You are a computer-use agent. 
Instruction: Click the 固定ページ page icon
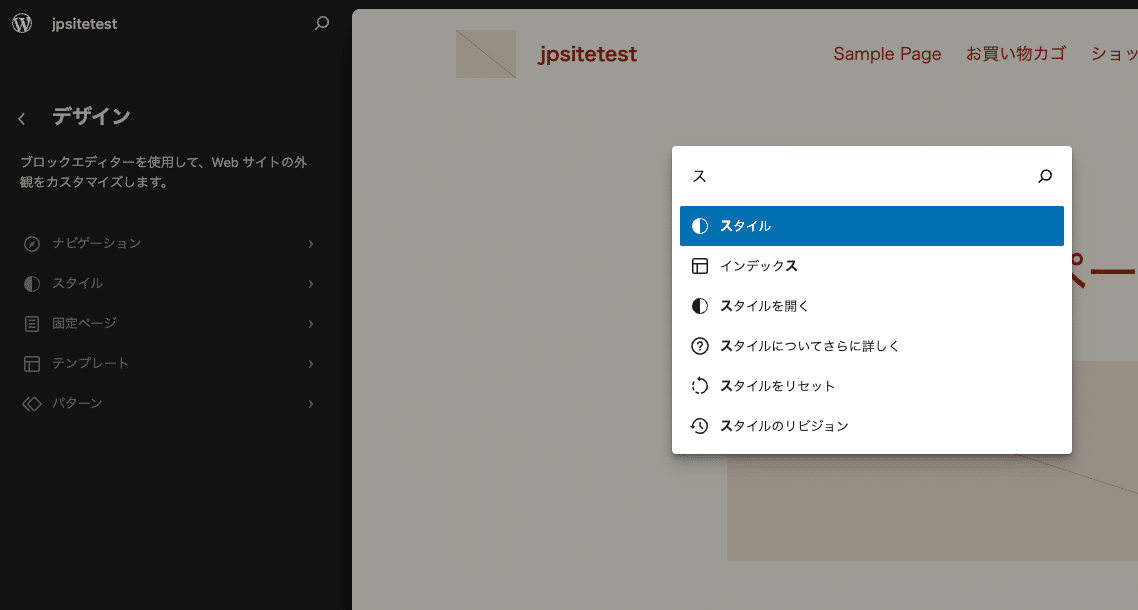coord(29,323)
